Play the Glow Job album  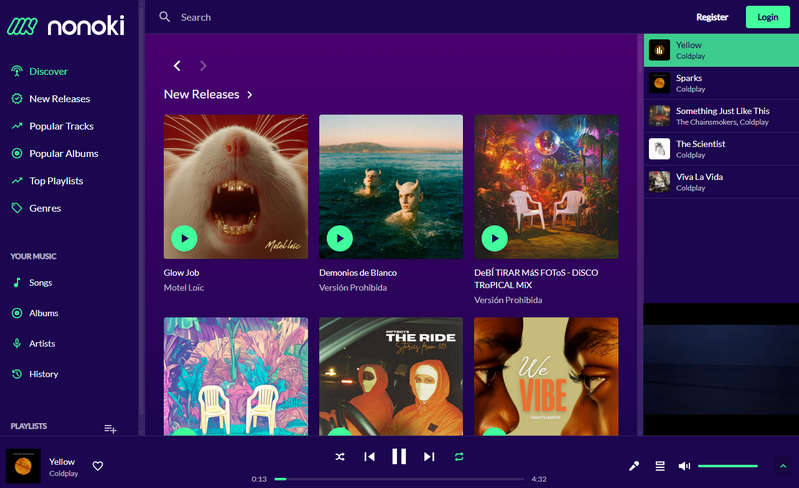[184, 238]
